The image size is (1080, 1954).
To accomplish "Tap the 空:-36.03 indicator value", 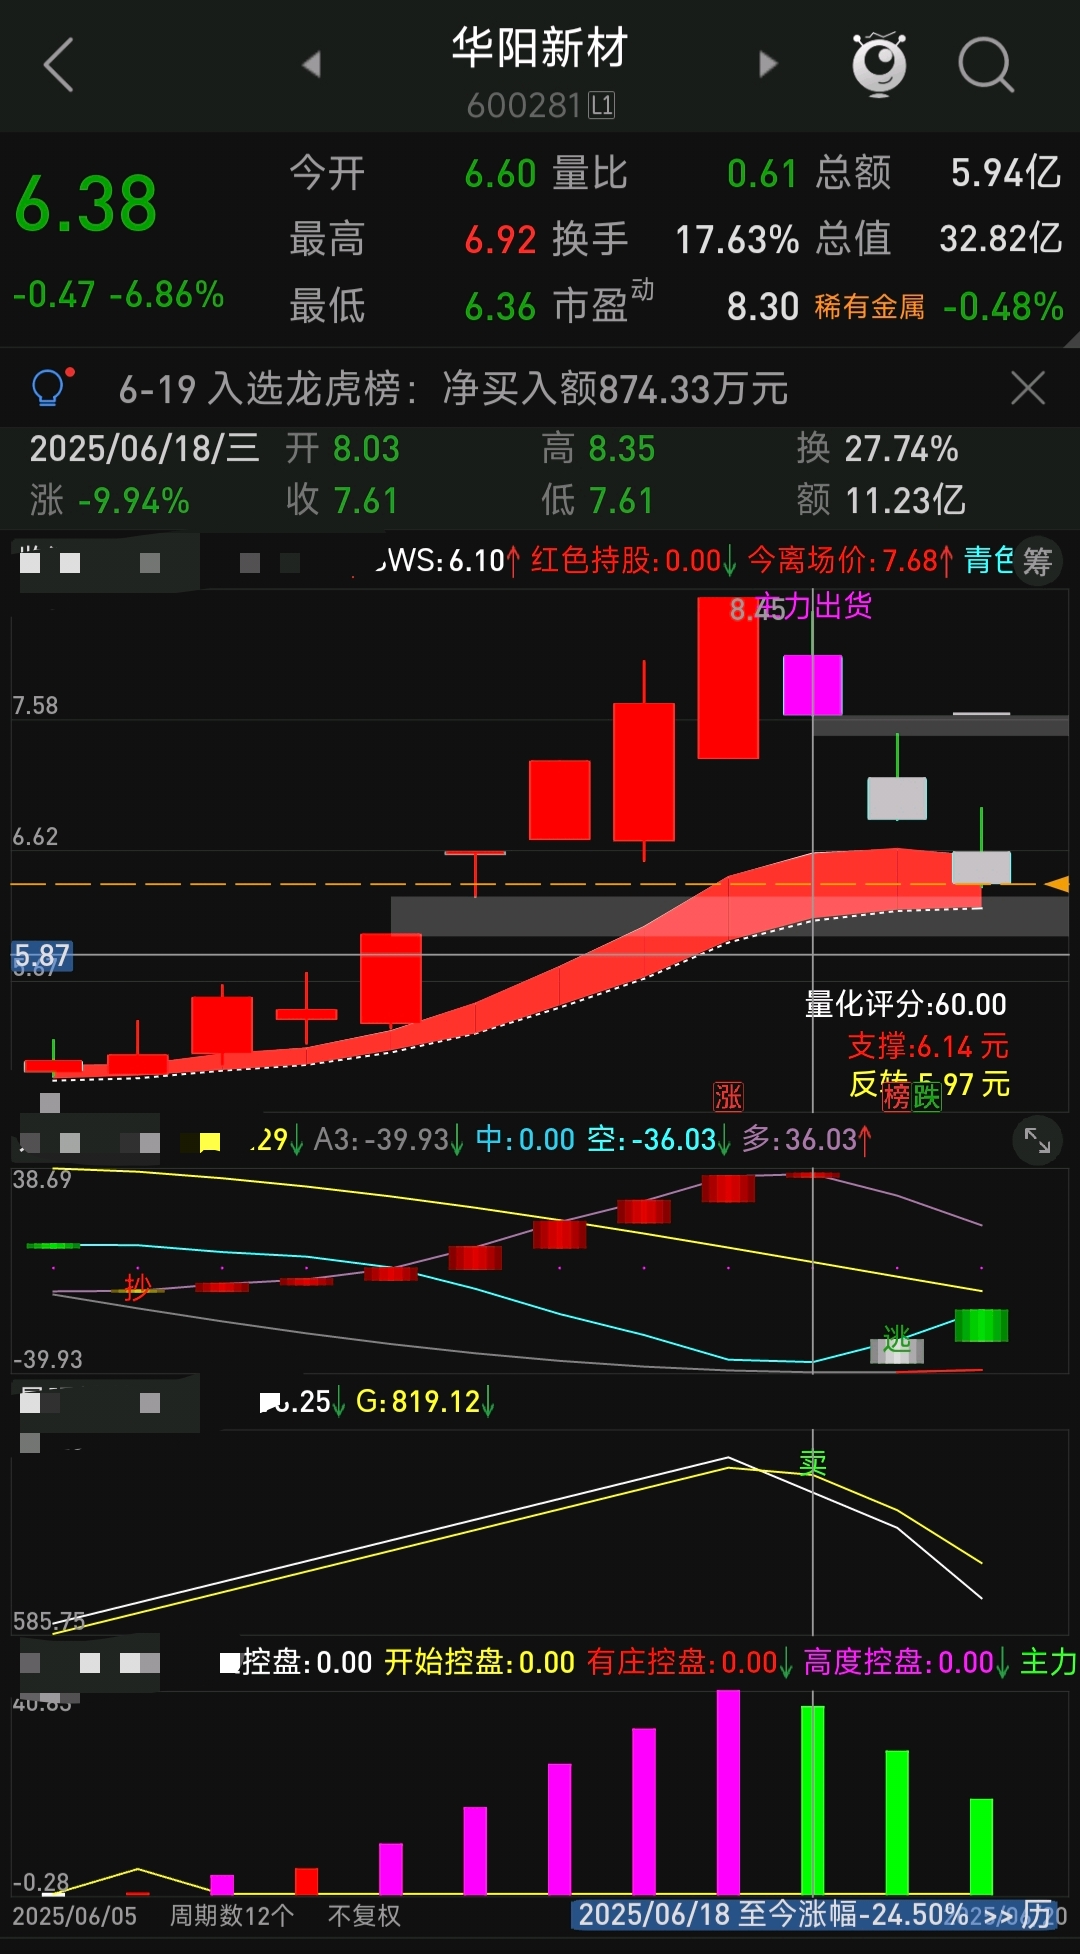I will [659, 1139].
